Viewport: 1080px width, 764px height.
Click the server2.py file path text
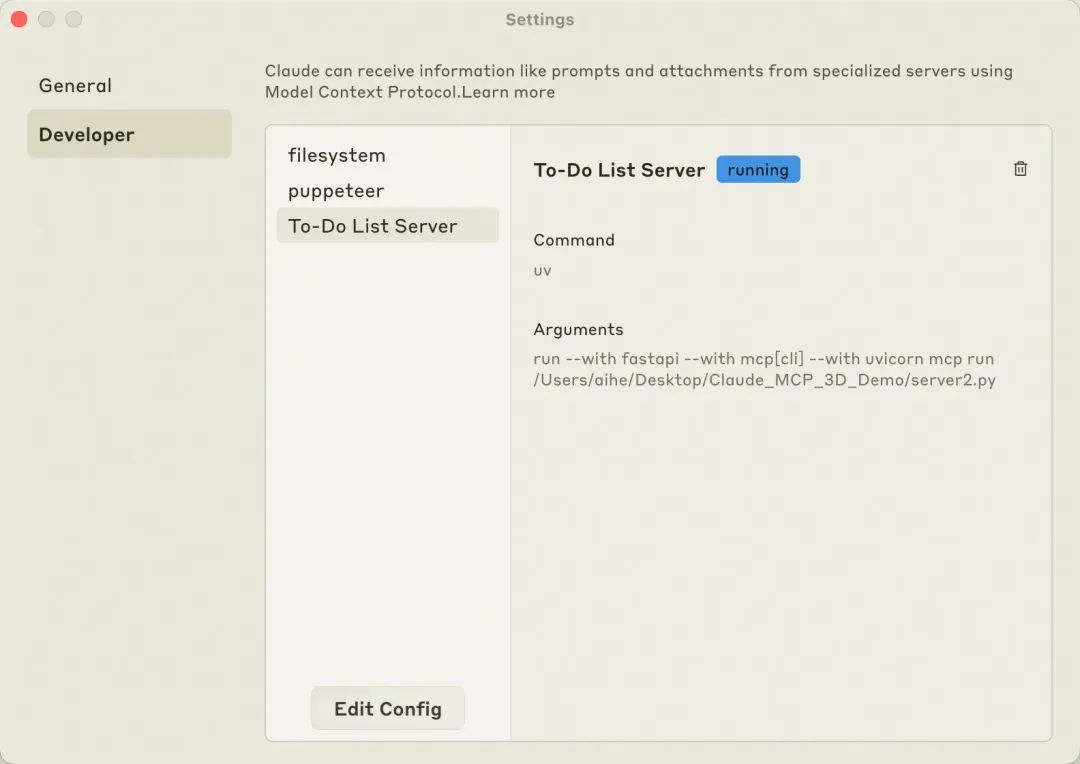click(x=764, y=380)
